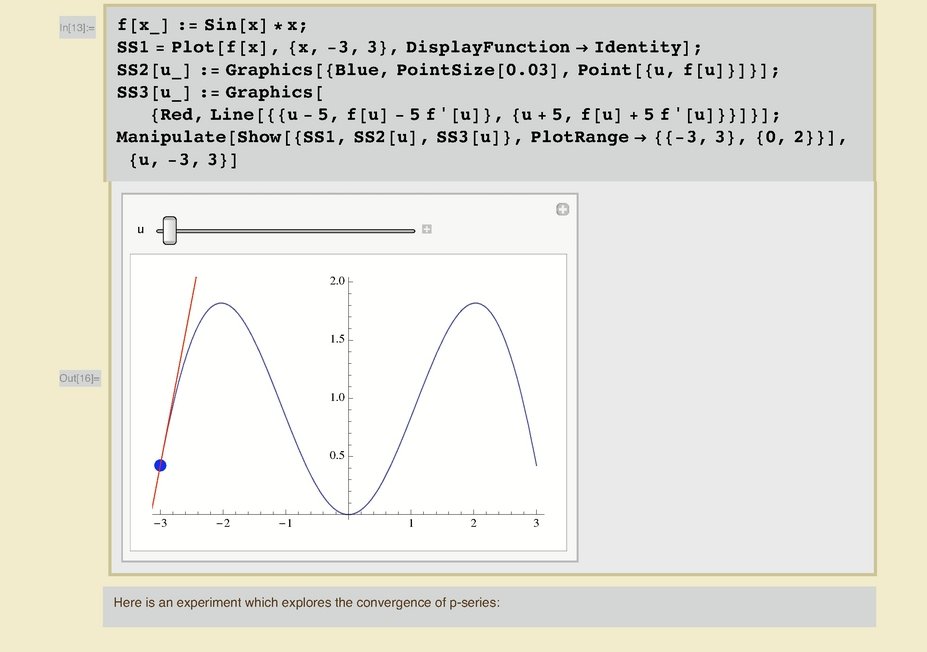The width and height of the screenshot is (927, 652).
Task: Click the u variable label beside slider
Action: click(140, 230)
